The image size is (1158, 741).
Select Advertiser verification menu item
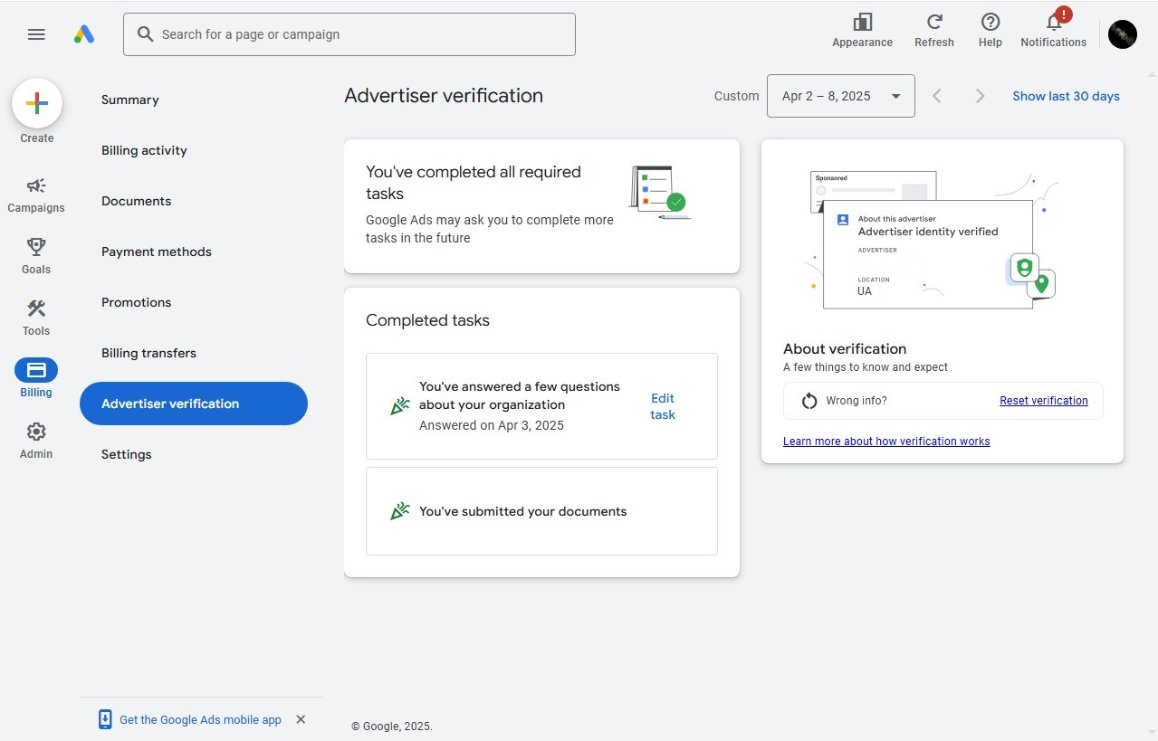(x=193, y=403)
